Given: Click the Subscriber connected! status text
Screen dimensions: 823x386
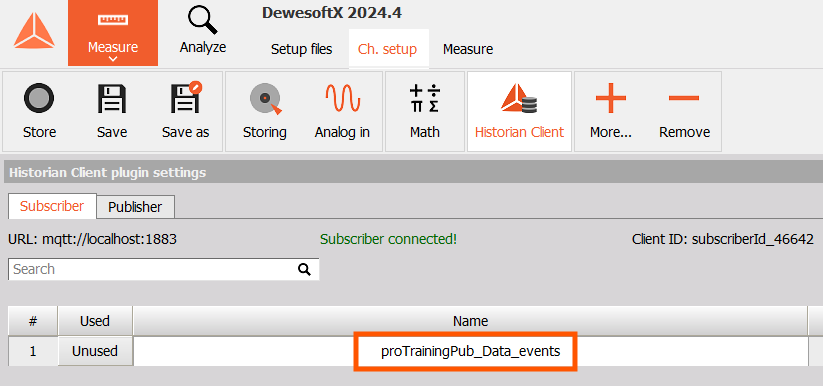Looking at the screenshot, I should pyautogui.click(x=388, y=239).
